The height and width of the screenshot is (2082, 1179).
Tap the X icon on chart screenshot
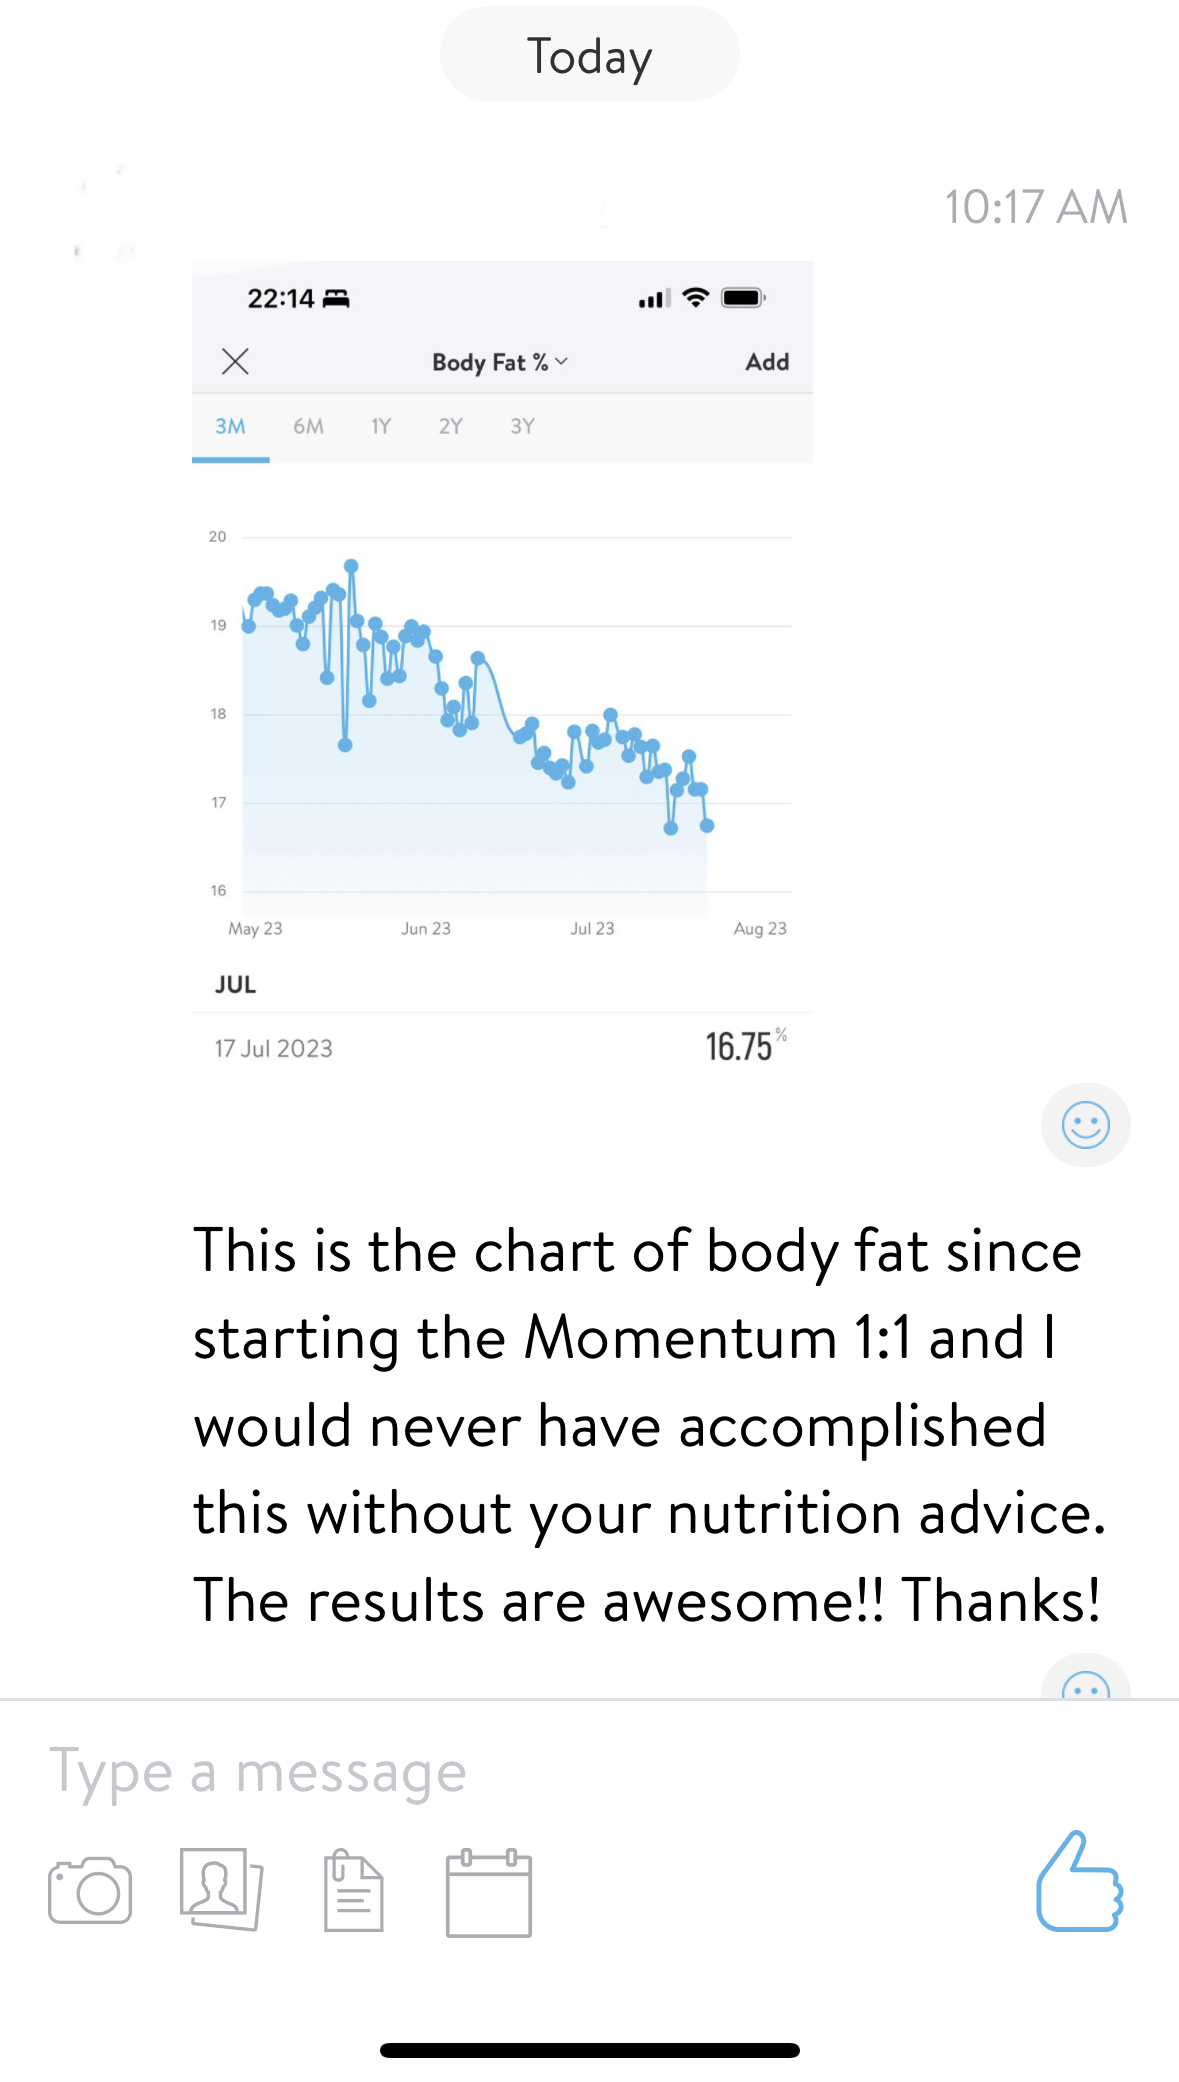[235, 361]
